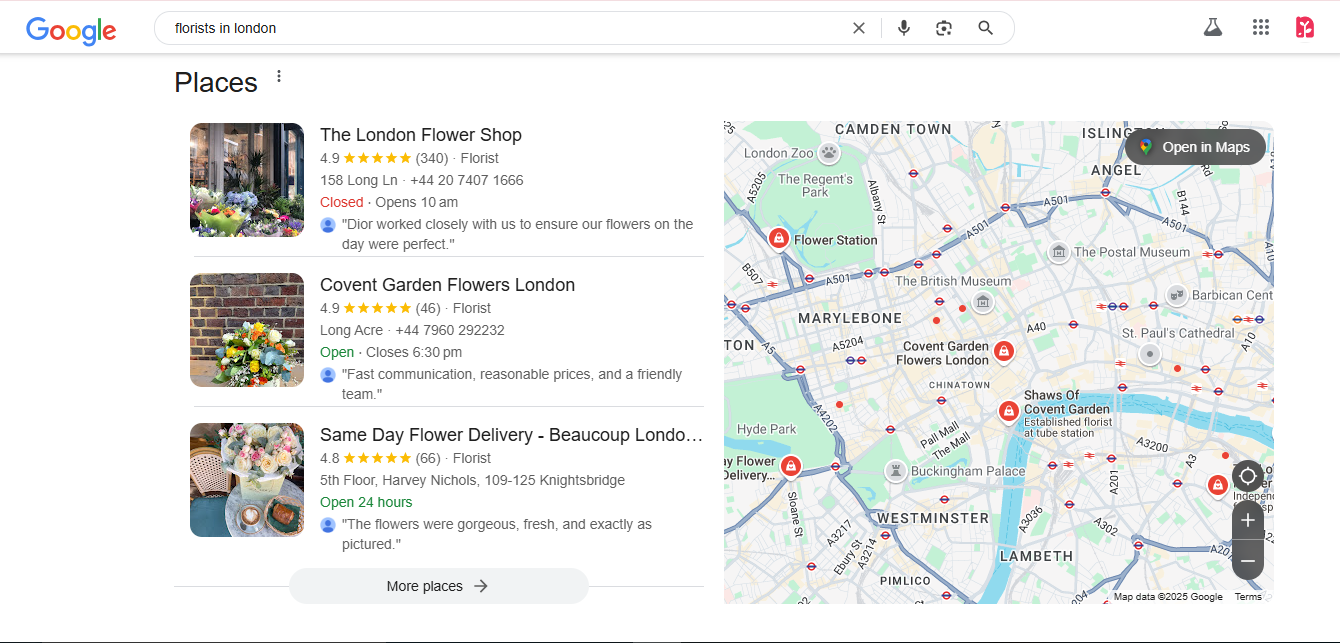The image size is (1340, 643).
Task: Click the Flower Station map pin
Action: [x=778, y=240]
